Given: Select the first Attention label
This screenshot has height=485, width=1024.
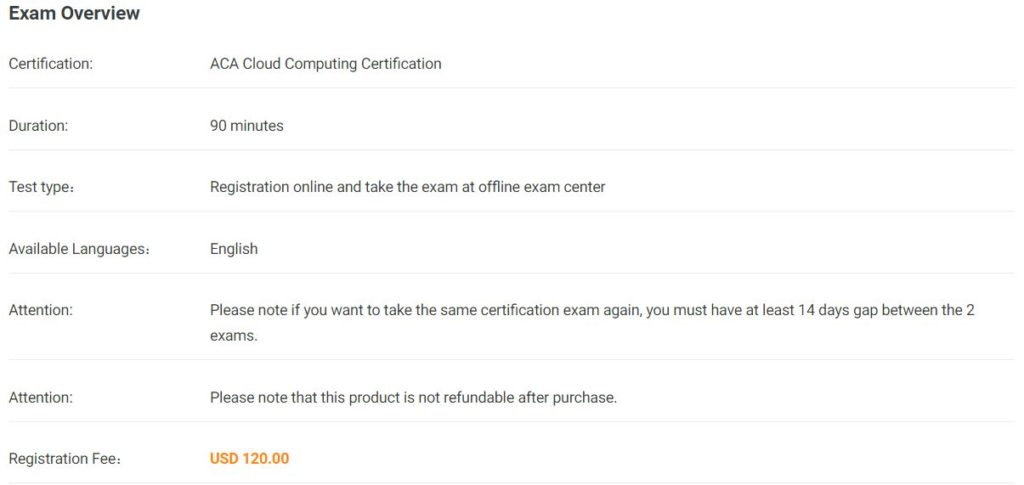Looking at the screenshot, I should click(40, 311).
